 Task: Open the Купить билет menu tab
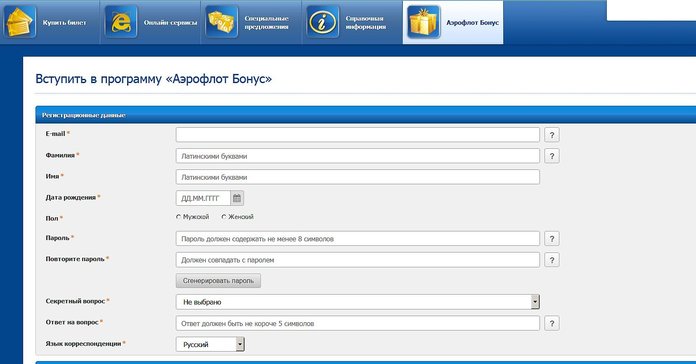(50, 22)
